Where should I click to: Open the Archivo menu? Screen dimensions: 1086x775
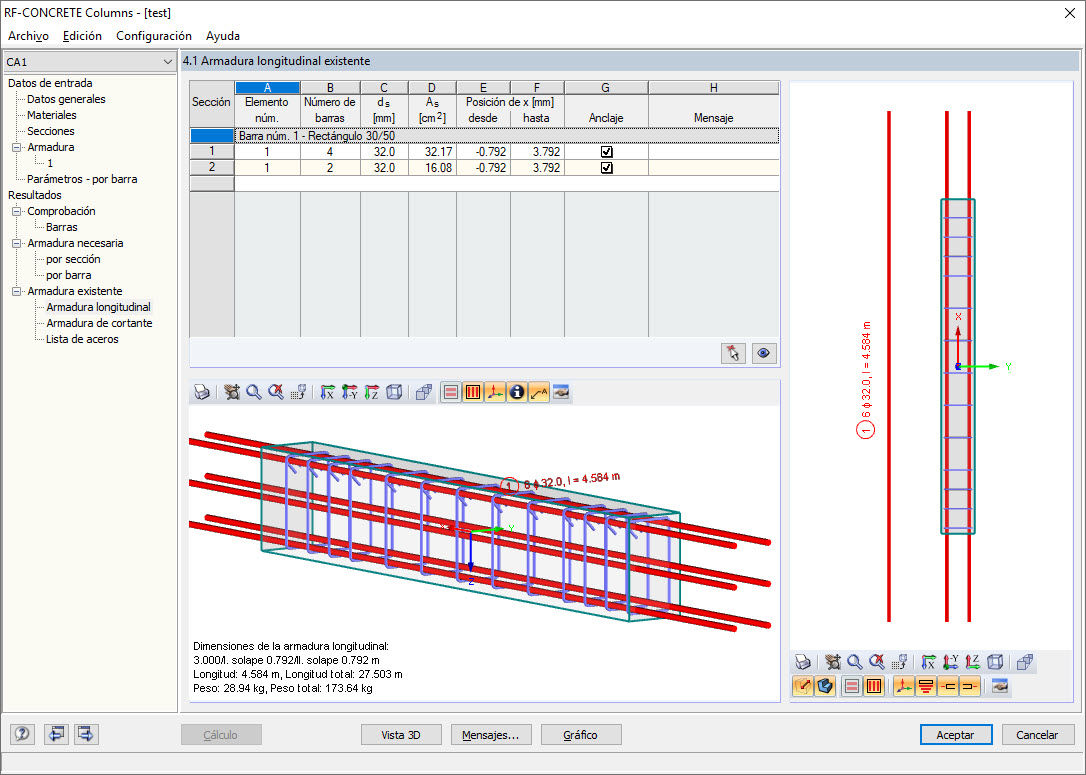[28, 36]
